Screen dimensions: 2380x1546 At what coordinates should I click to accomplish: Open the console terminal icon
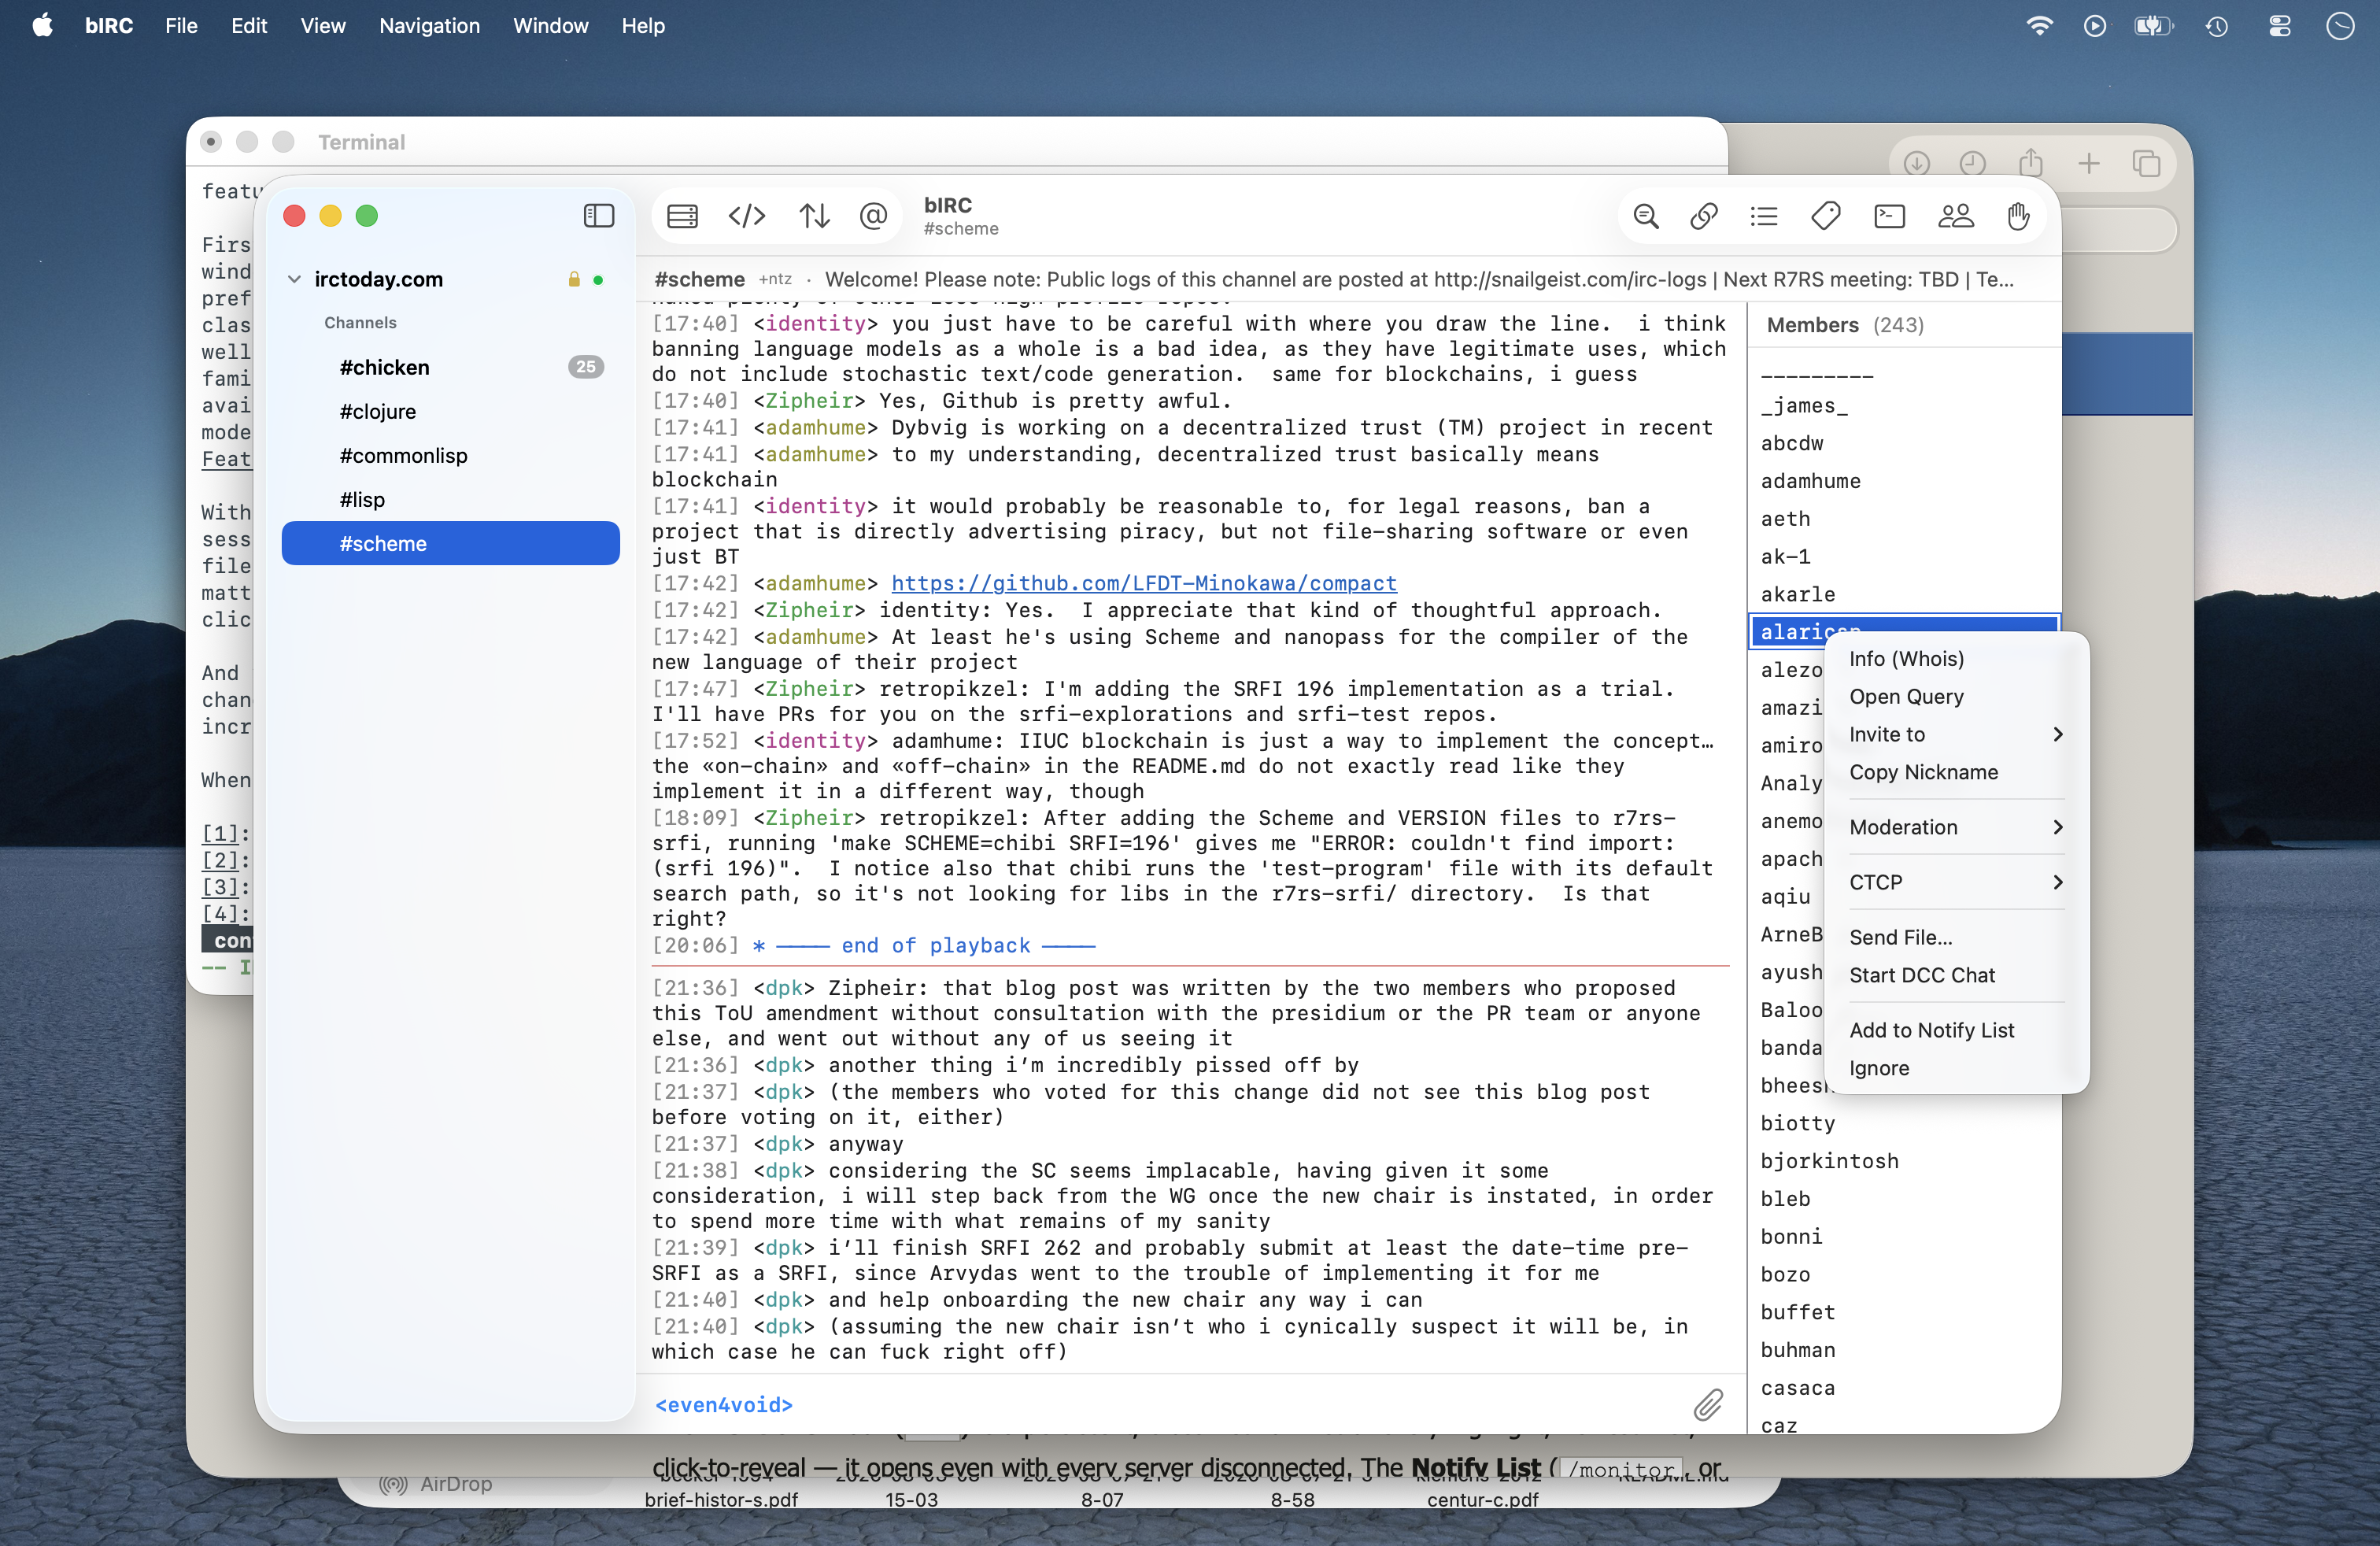tap(1889, 216)
